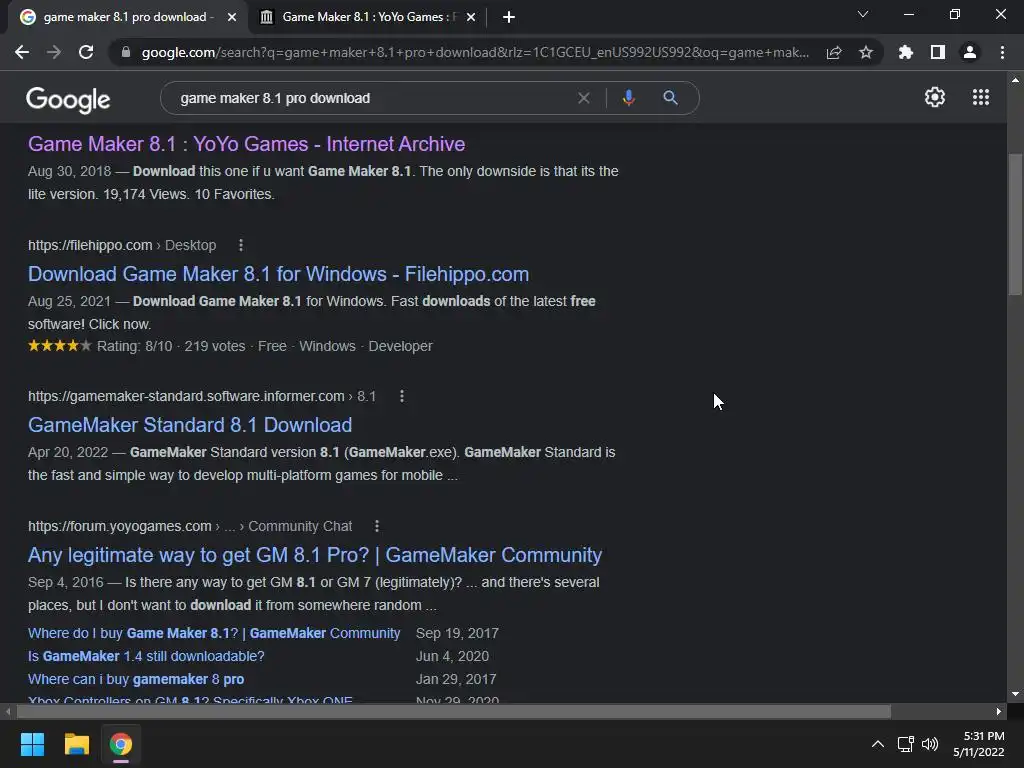This screenshot has width=1024, height=768.
Task: Click the browser address bar URL
Action: pyautogui.click(x=475, y=52)
